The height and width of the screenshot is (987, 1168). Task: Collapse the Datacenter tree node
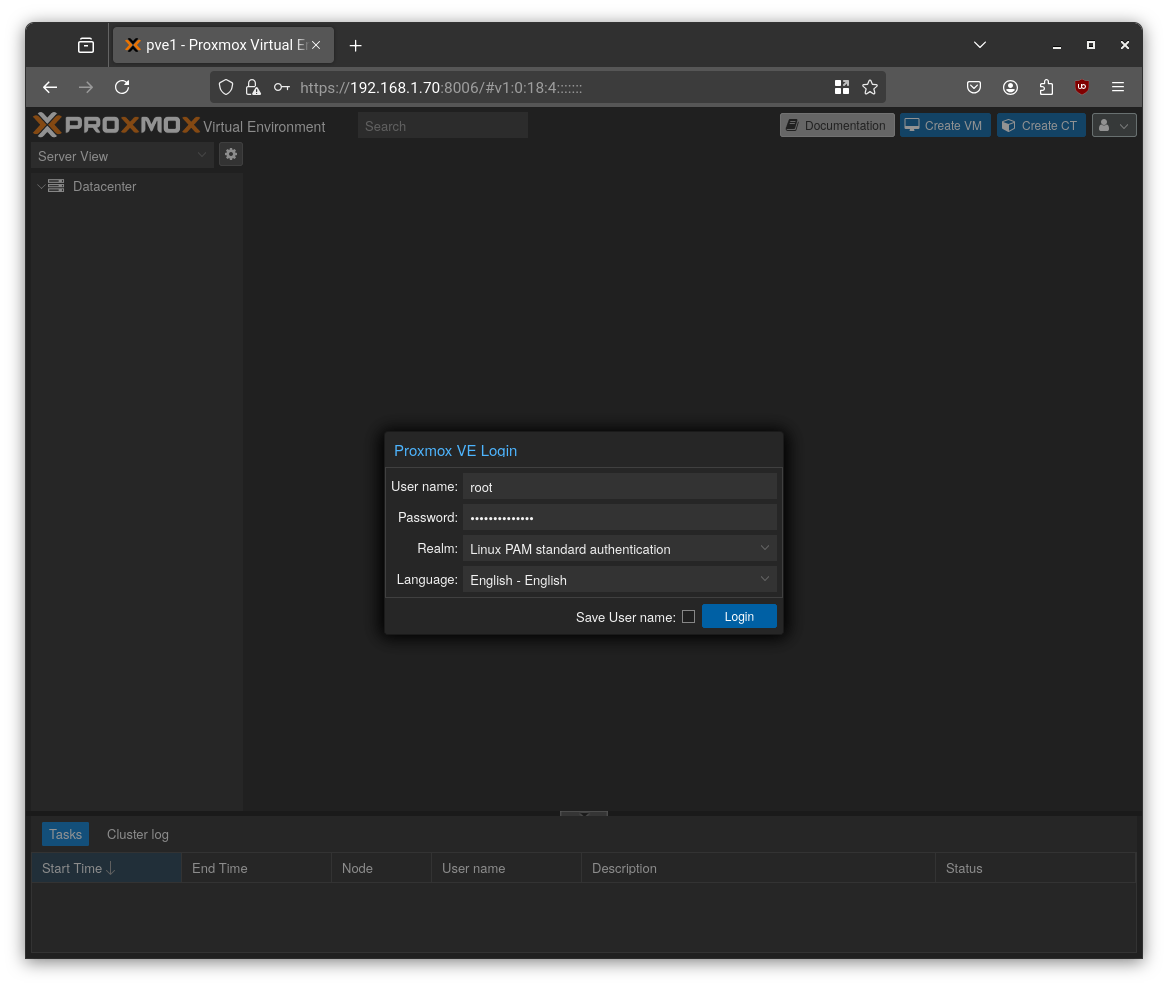(x=41, y=186)
